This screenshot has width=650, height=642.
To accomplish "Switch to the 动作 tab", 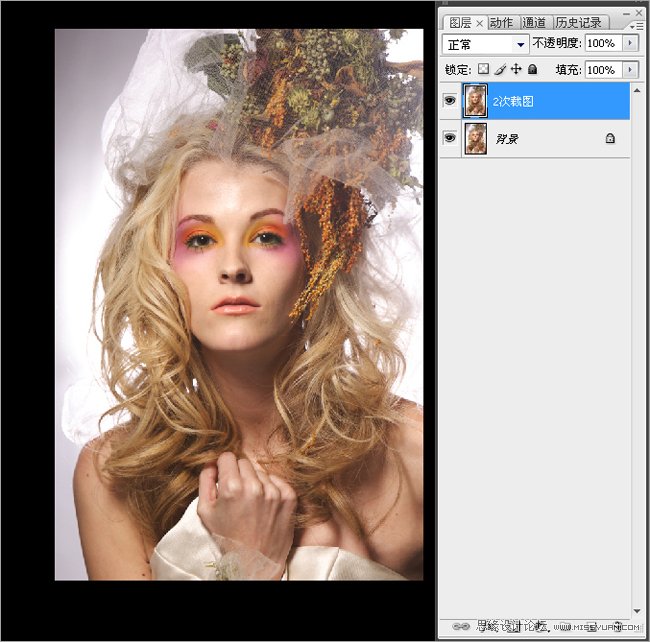I will click(501, 23).
